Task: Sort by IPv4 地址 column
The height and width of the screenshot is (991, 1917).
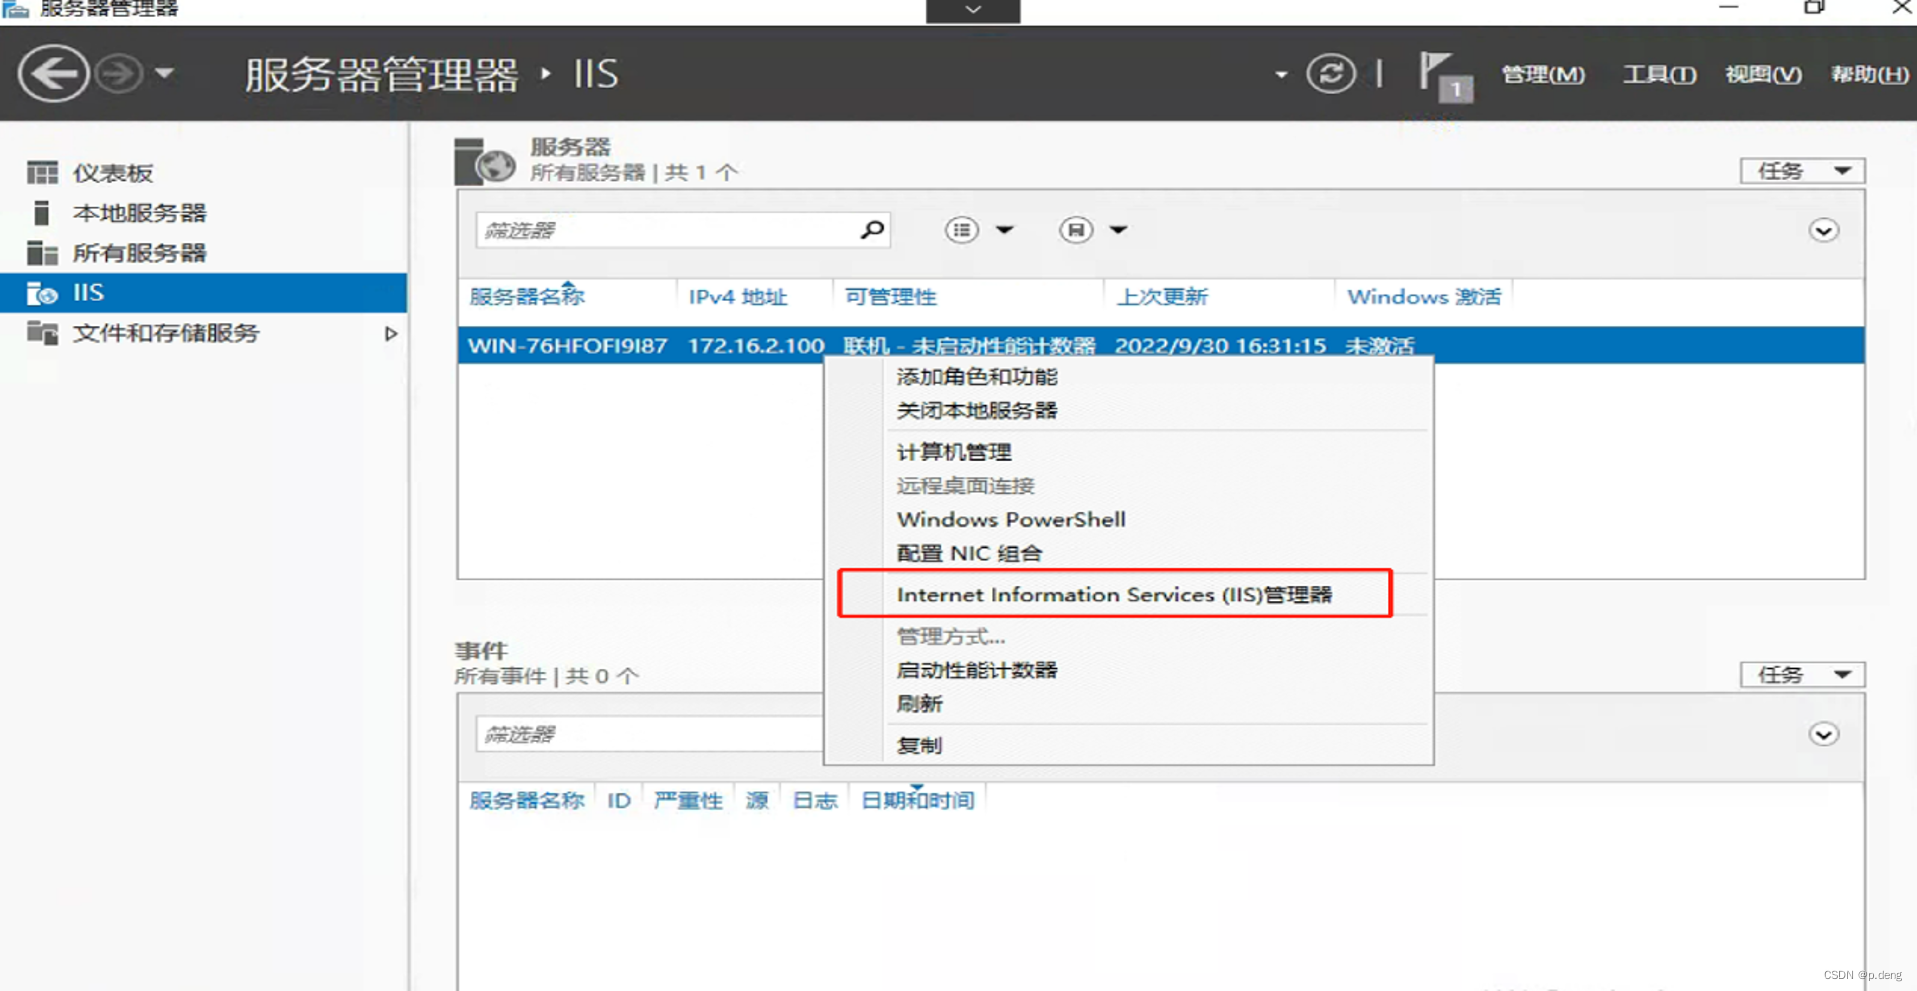Action: pyautogui.click(x=738, y=297)
